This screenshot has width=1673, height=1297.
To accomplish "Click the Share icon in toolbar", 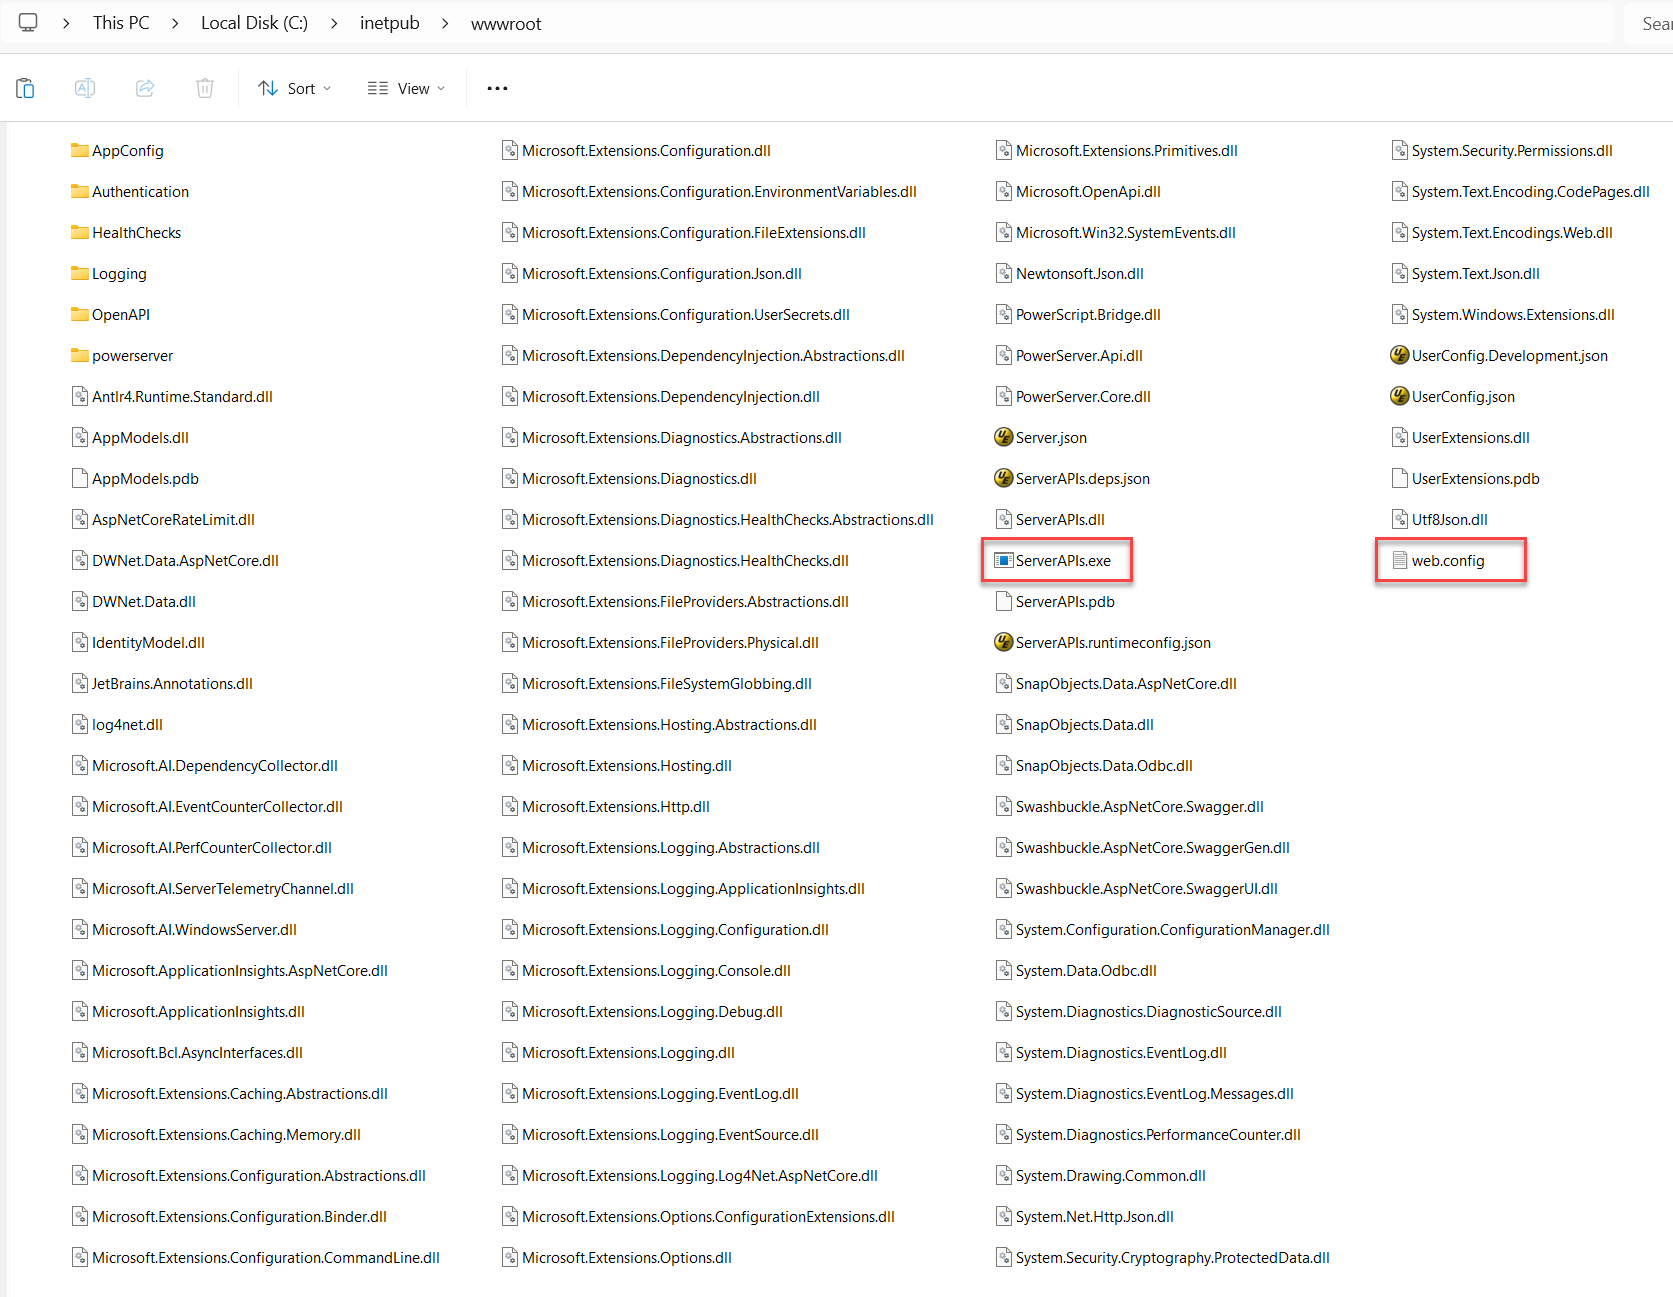I will tap(145, 88).
